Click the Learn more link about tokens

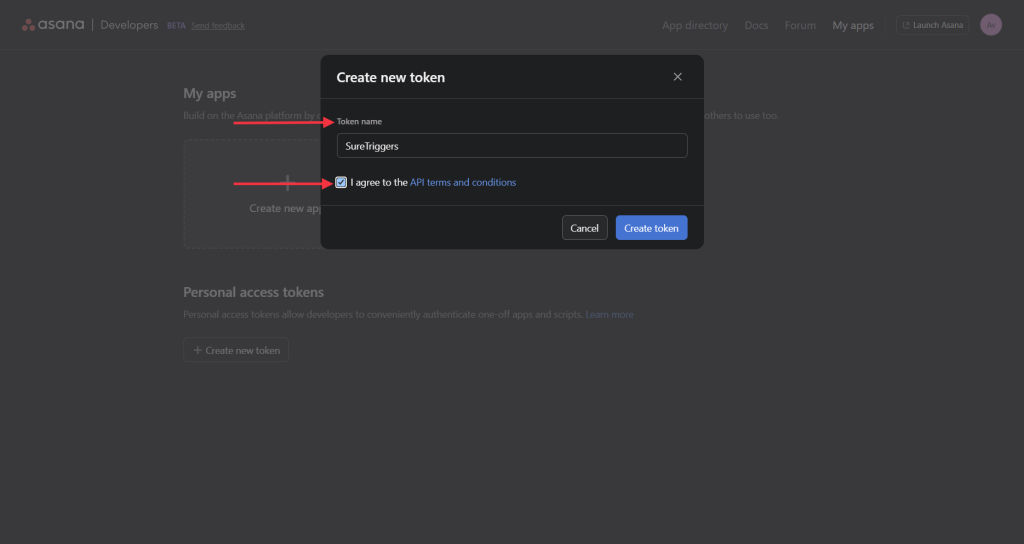[609, 314]
